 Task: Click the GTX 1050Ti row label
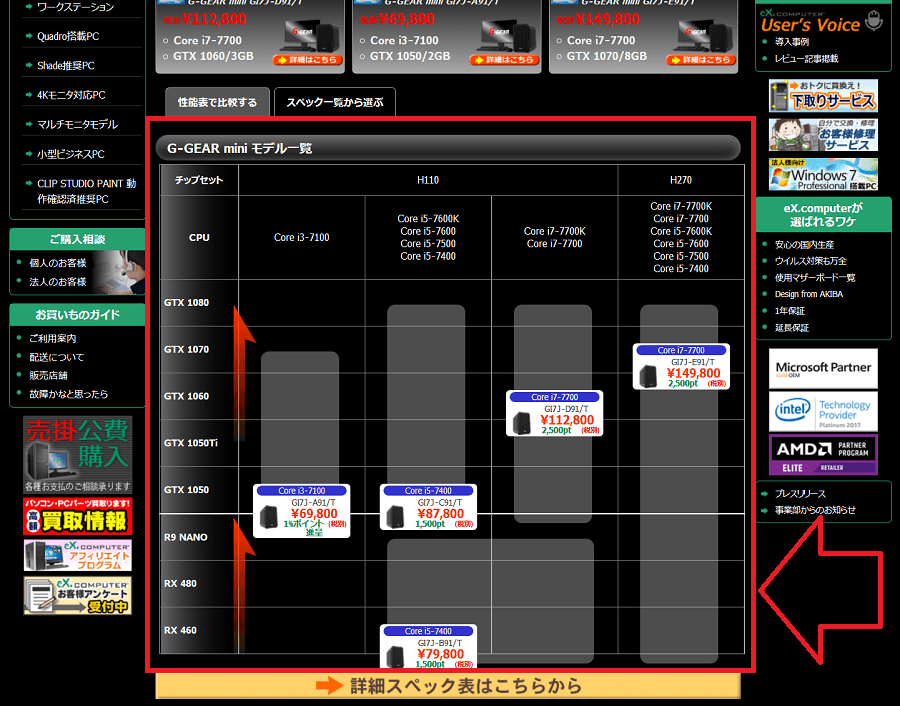coord(191,443)
